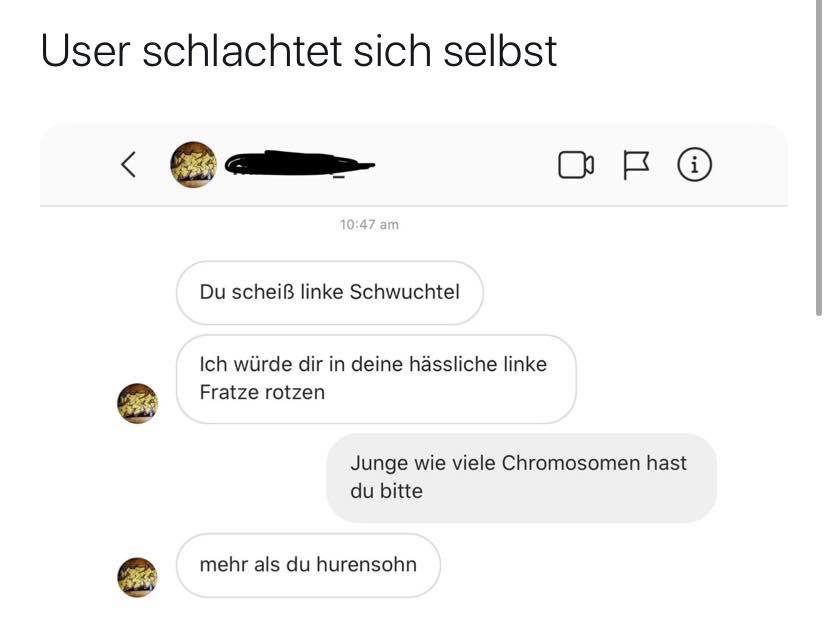Go back with the chevron arrow
The width and height of the screenshot is (828, 636).
pyautogui.click(x=129, y=164)
